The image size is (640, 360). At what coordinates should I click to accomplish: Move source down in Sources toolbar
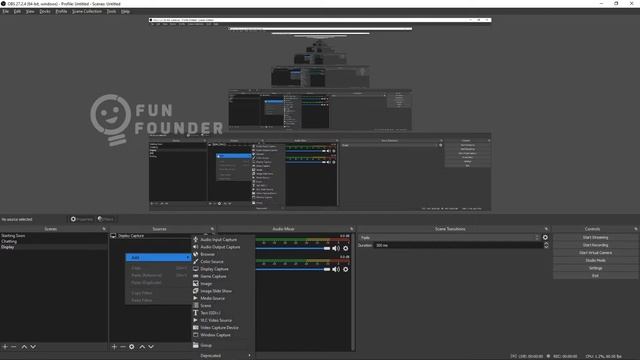point(151,347)
